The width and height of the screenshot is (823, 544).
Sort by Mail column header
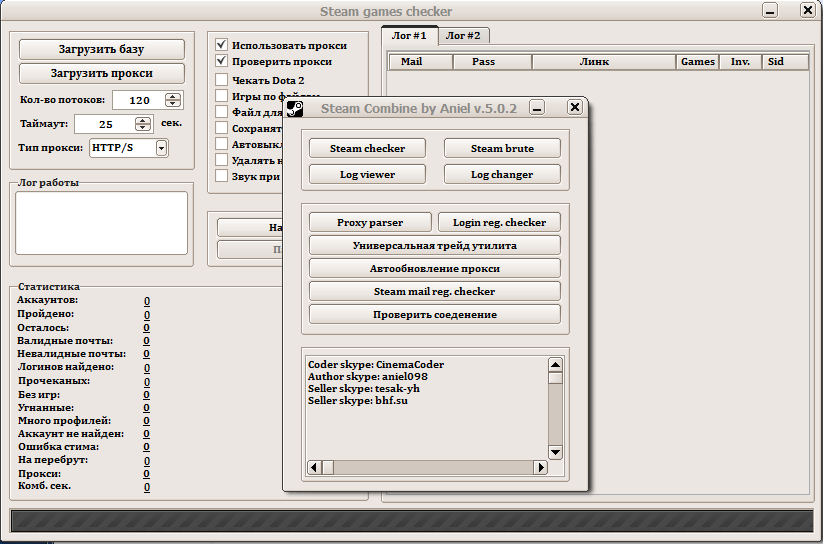point(420,62)
